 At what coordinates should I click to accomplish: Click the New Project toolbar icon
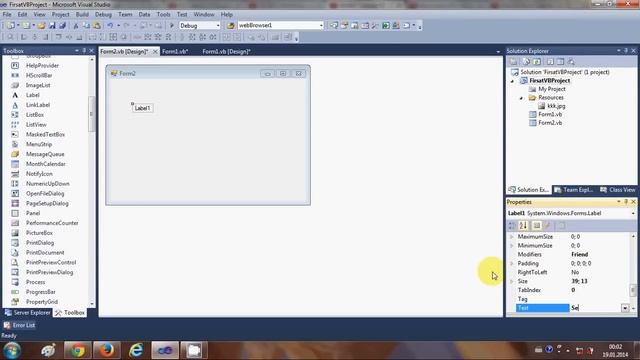(10, 25)
